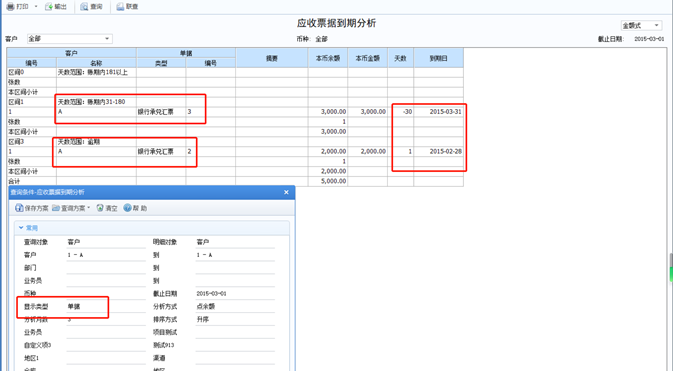Screen dimensions: 673x371
Task: Click the 联查 linked query icon
Action: 120,6
